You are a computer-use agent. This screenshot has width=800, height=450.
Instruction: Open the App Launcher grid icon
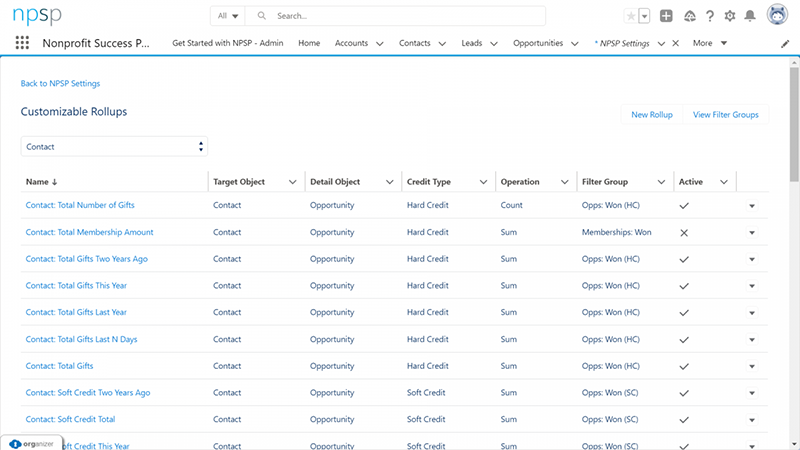tap(22, 43)
